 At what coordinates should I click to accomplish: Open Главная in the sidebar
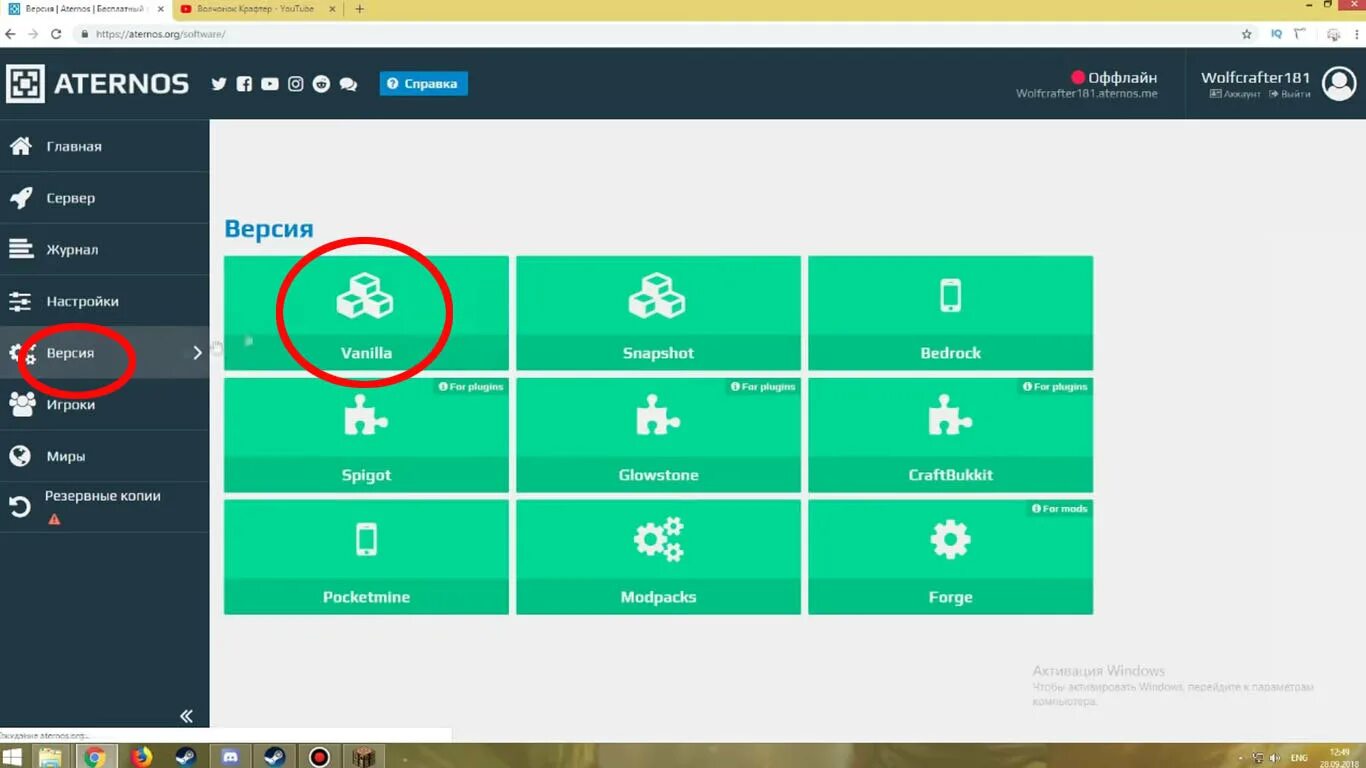tap(104, 146)
